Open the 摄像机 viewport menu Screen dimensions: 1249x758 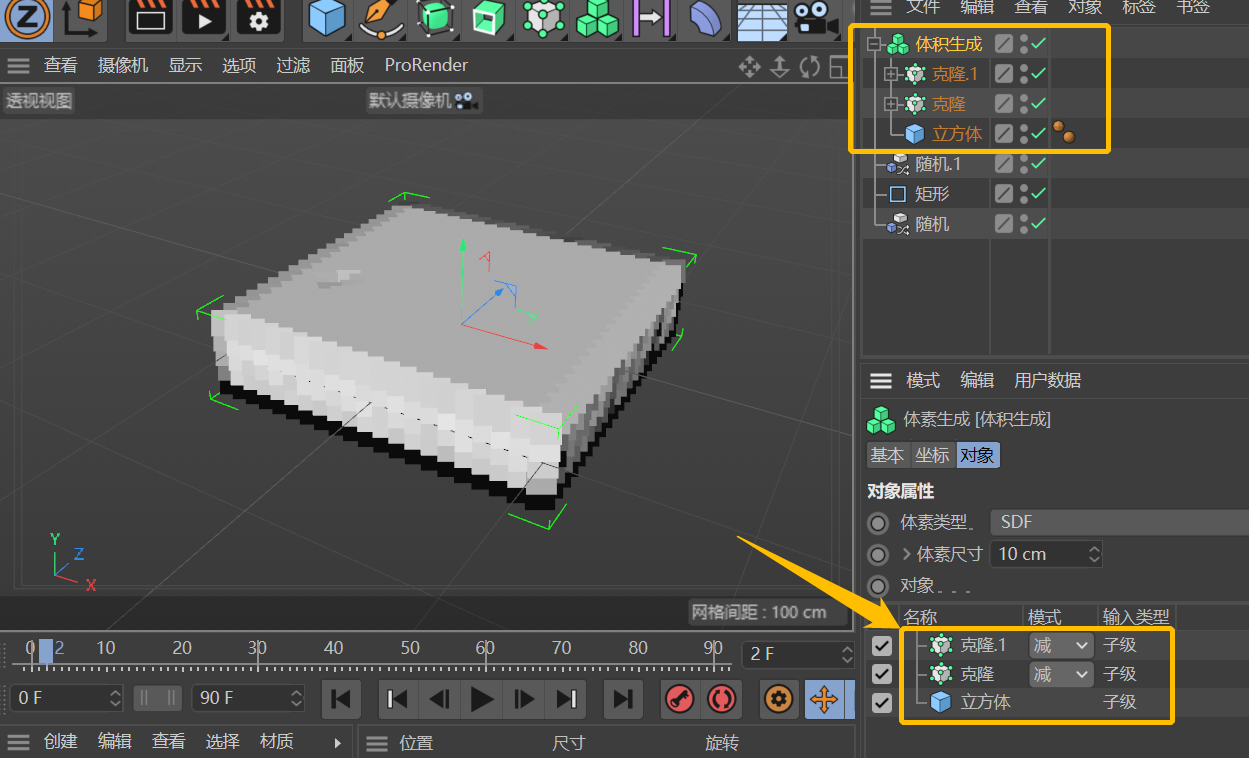point(123,66)
